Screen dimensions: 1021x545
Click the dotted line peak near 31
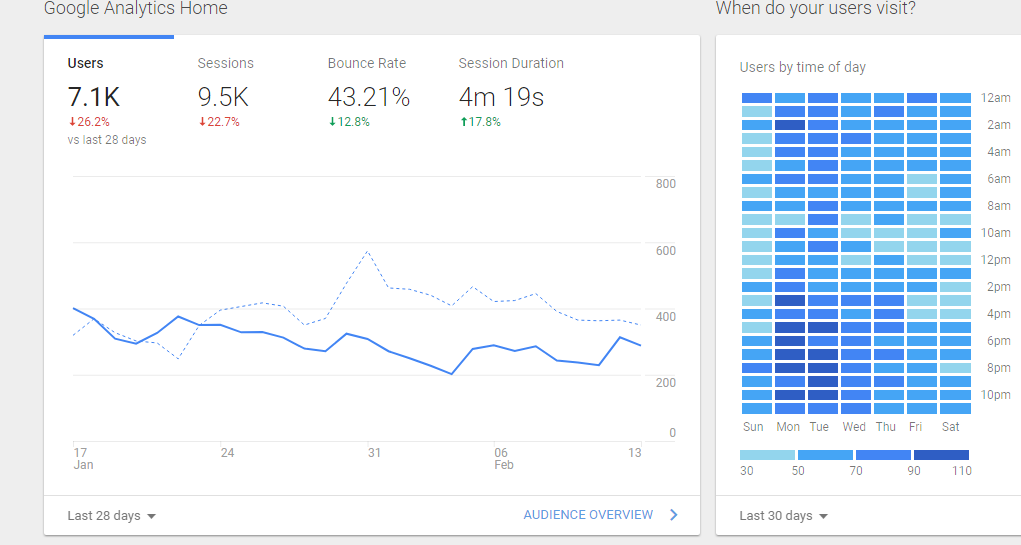pyautogui.click(x=368, y=251)
